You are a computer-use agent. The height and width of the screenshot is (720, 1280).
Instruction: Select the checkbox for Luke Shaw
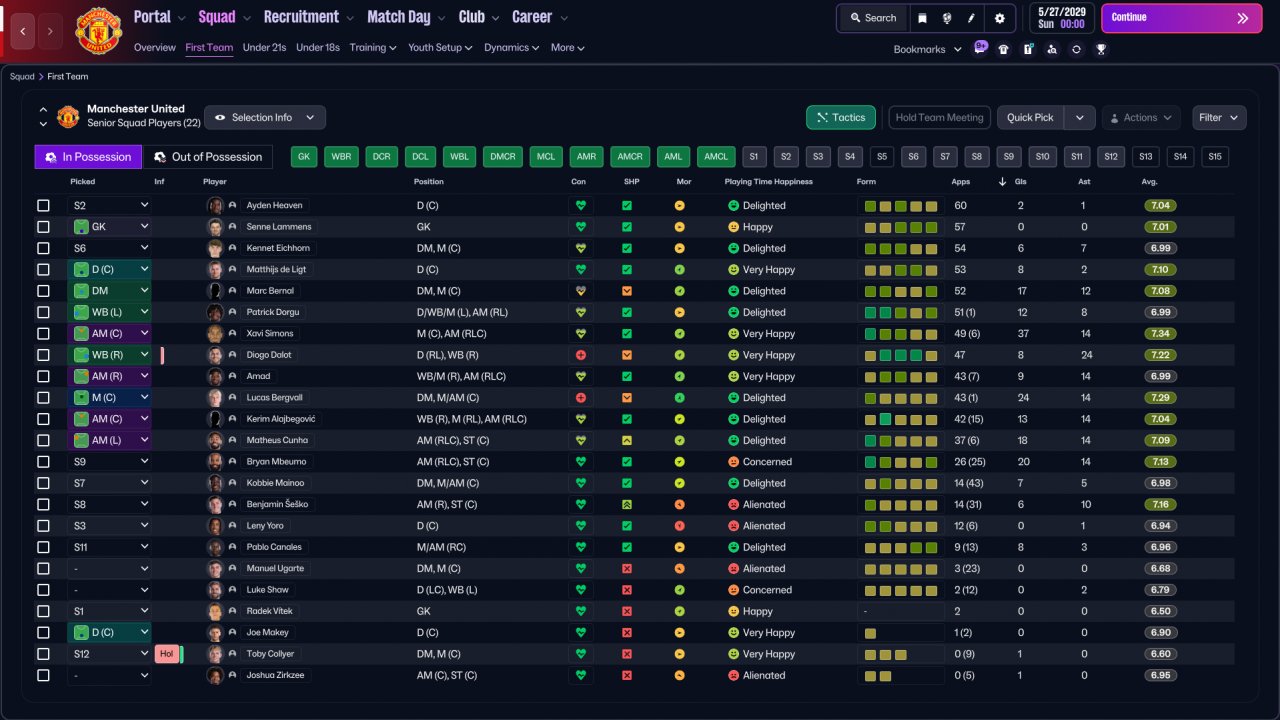click(x=43, y=590)
